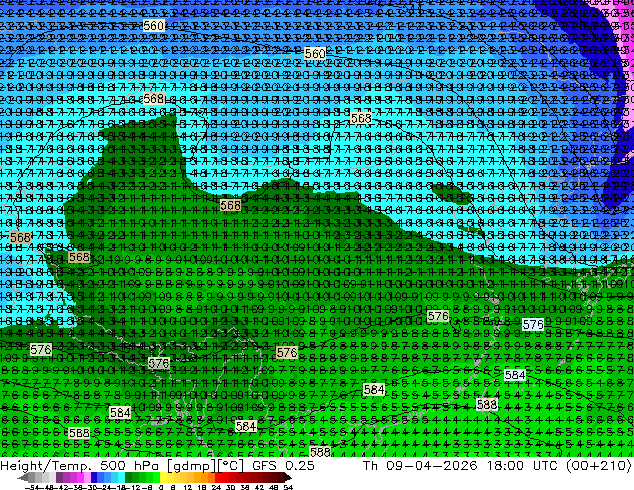
Task: Click the "-54" color scale value
Action: click(x=32, y=487)
